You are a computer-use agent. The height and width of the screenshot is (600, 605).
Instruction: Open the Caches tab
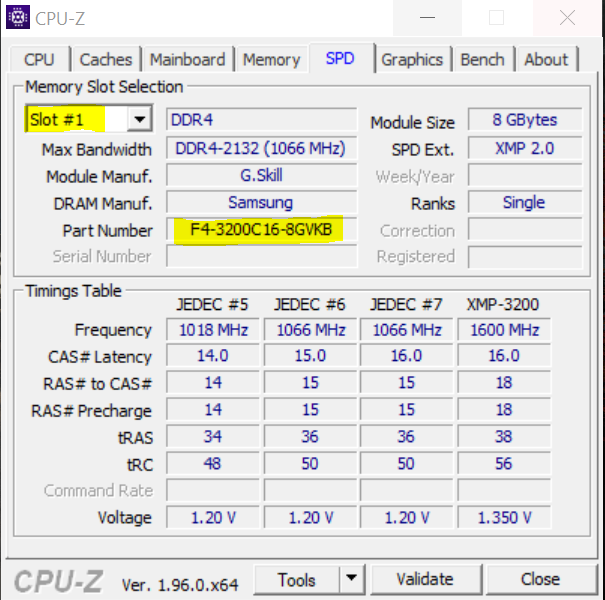coord(106,59)
